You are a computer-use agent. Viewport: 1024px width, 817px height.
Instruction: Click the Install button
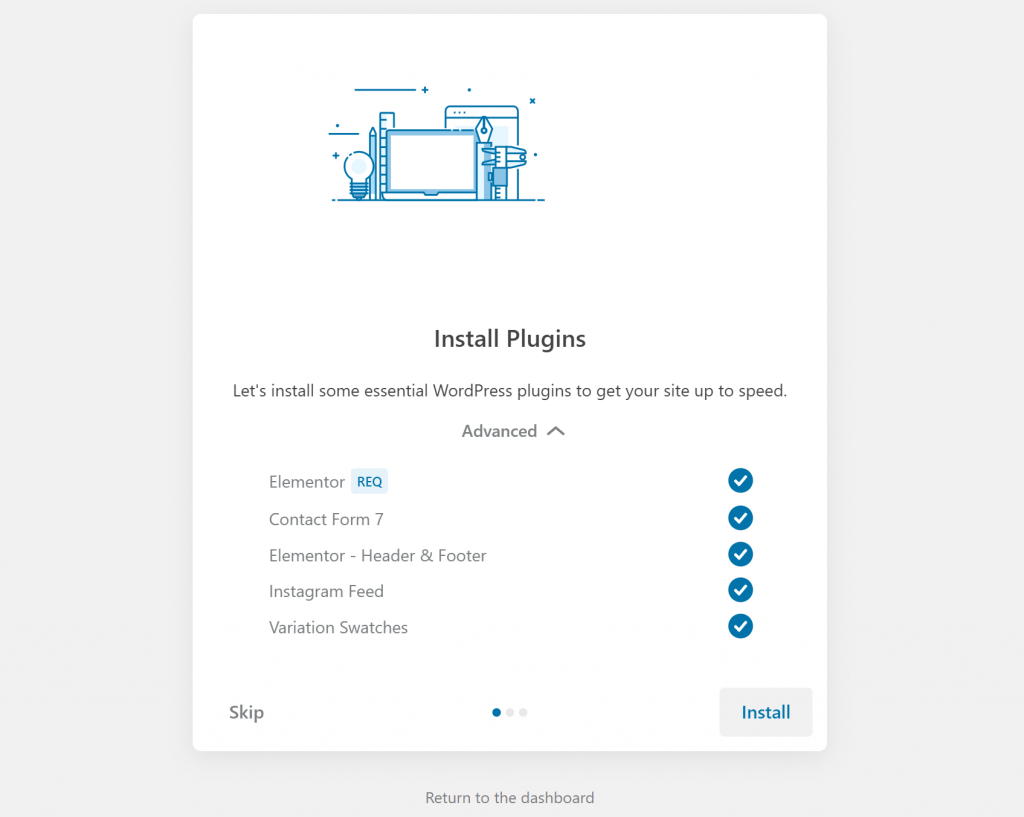coord(765,712)
